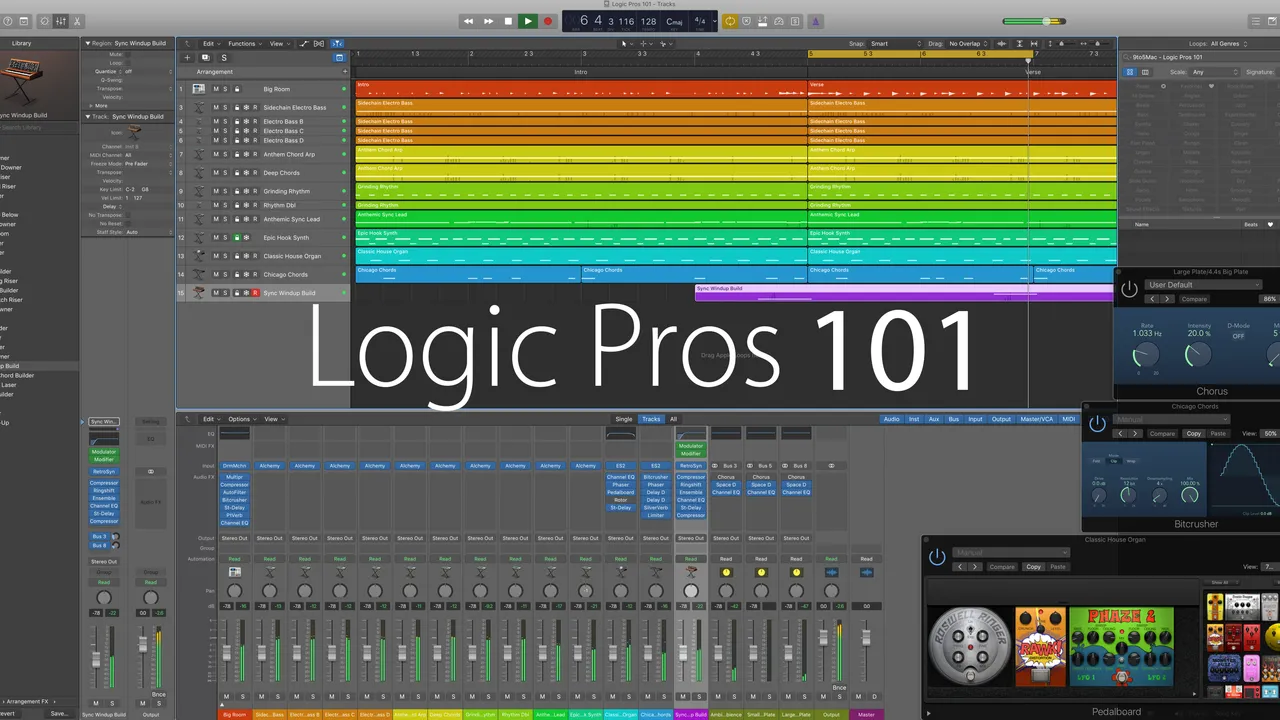Viewport: 1280px width, 720px height.
Task: Toggle the Master/VCA filter button in mixer
Action: tap(1036, 419)
